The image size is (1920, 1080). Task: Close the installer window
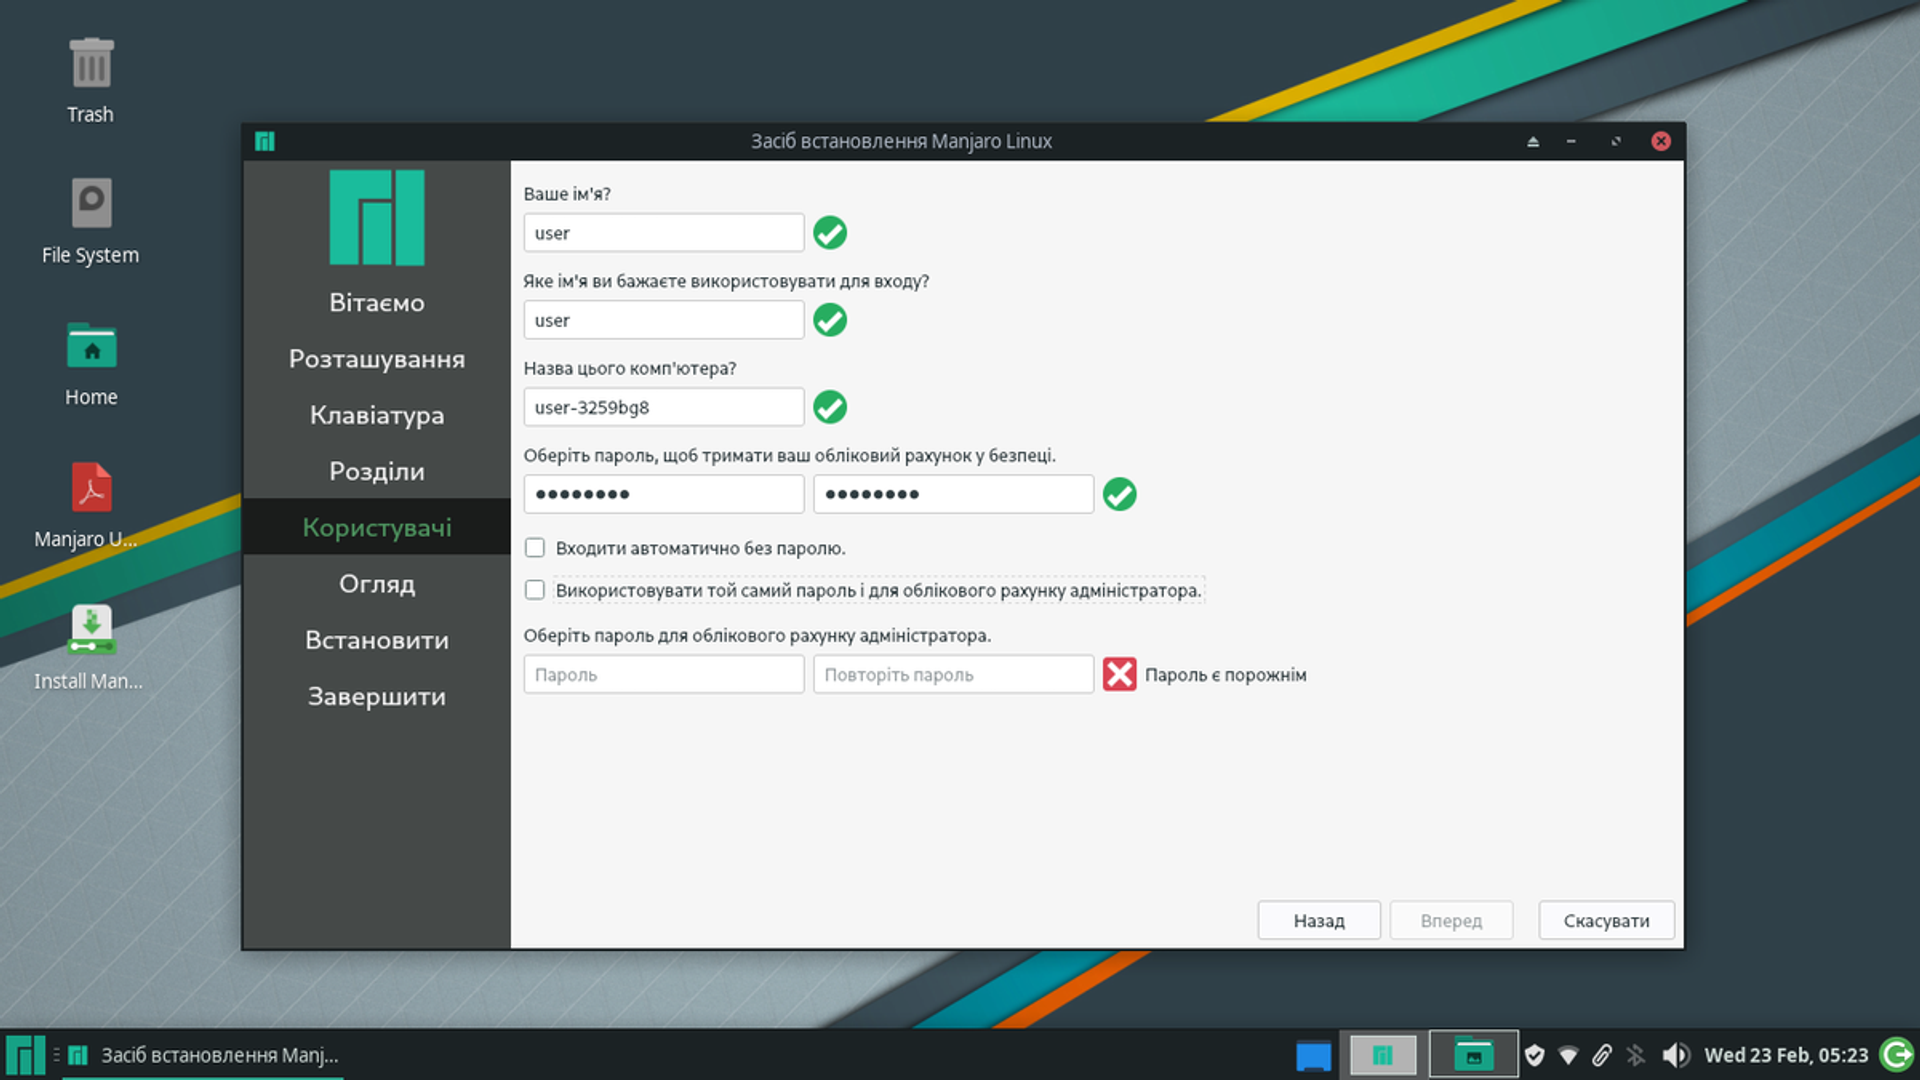pyautogui.click(x=1661, y=141)
